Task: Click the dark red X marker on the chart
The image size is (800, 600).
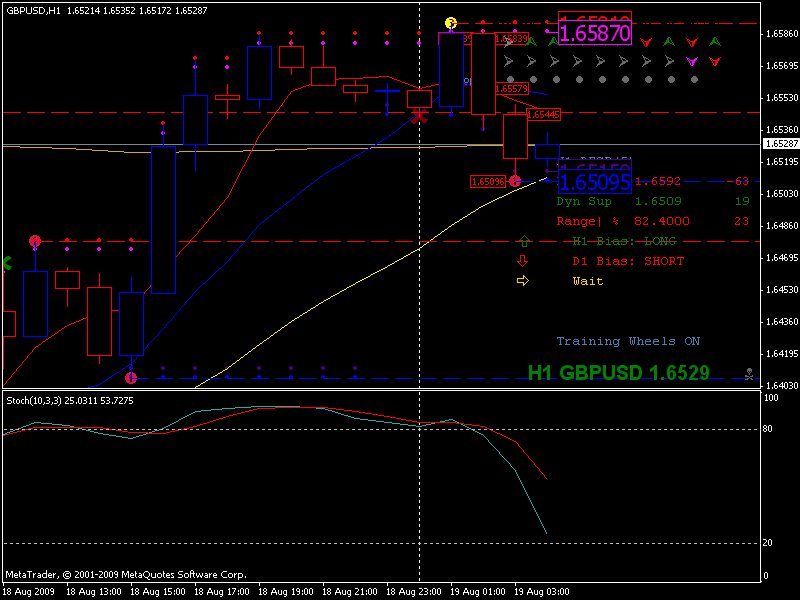Action: coord(419,116)
